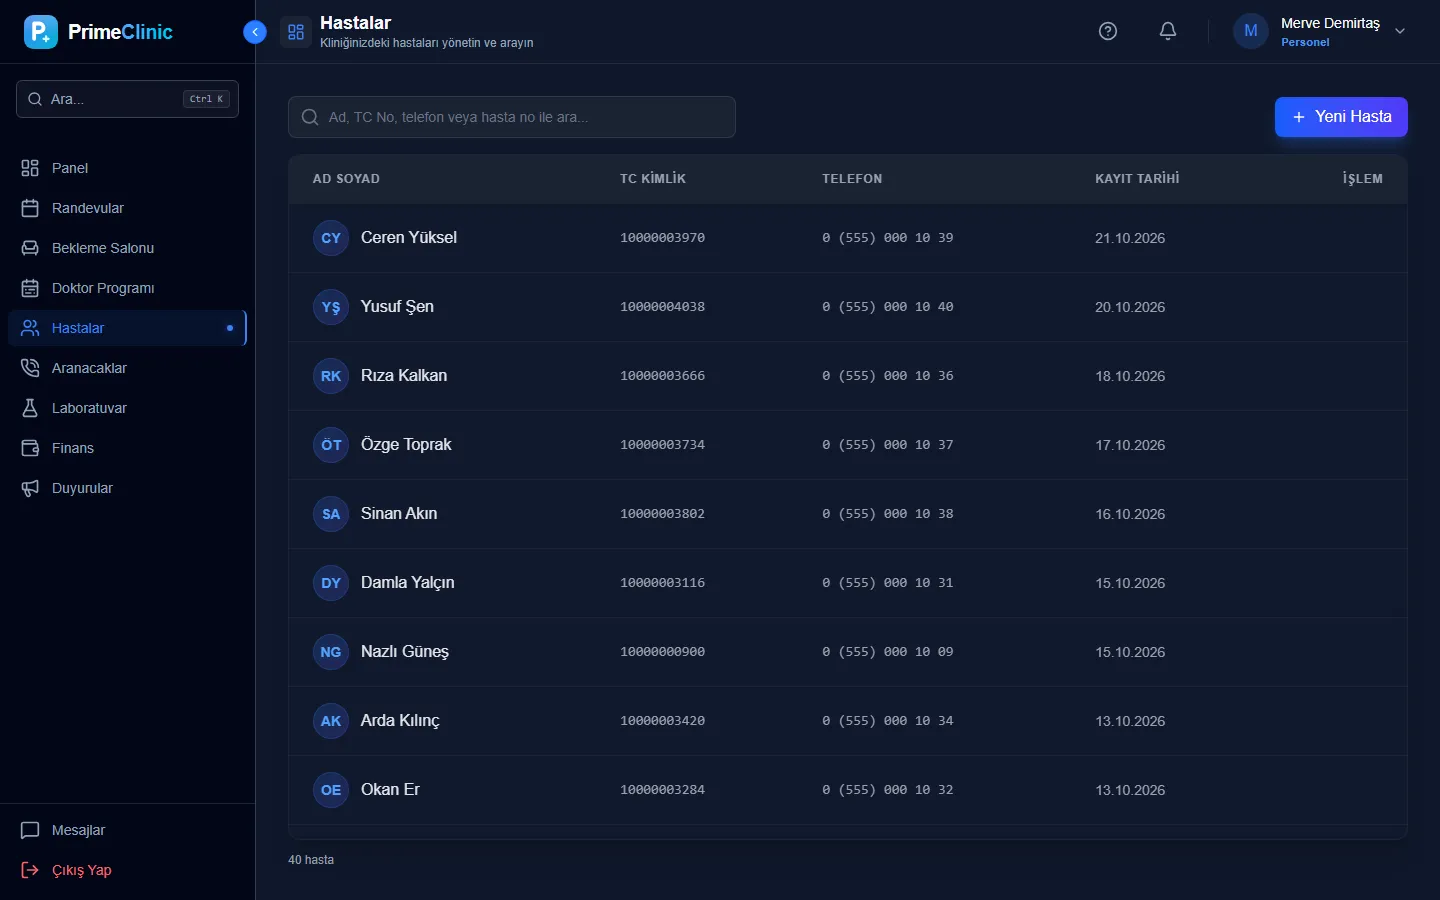Expand Merve Demirtaş user menu chevron

(1400, 31)
